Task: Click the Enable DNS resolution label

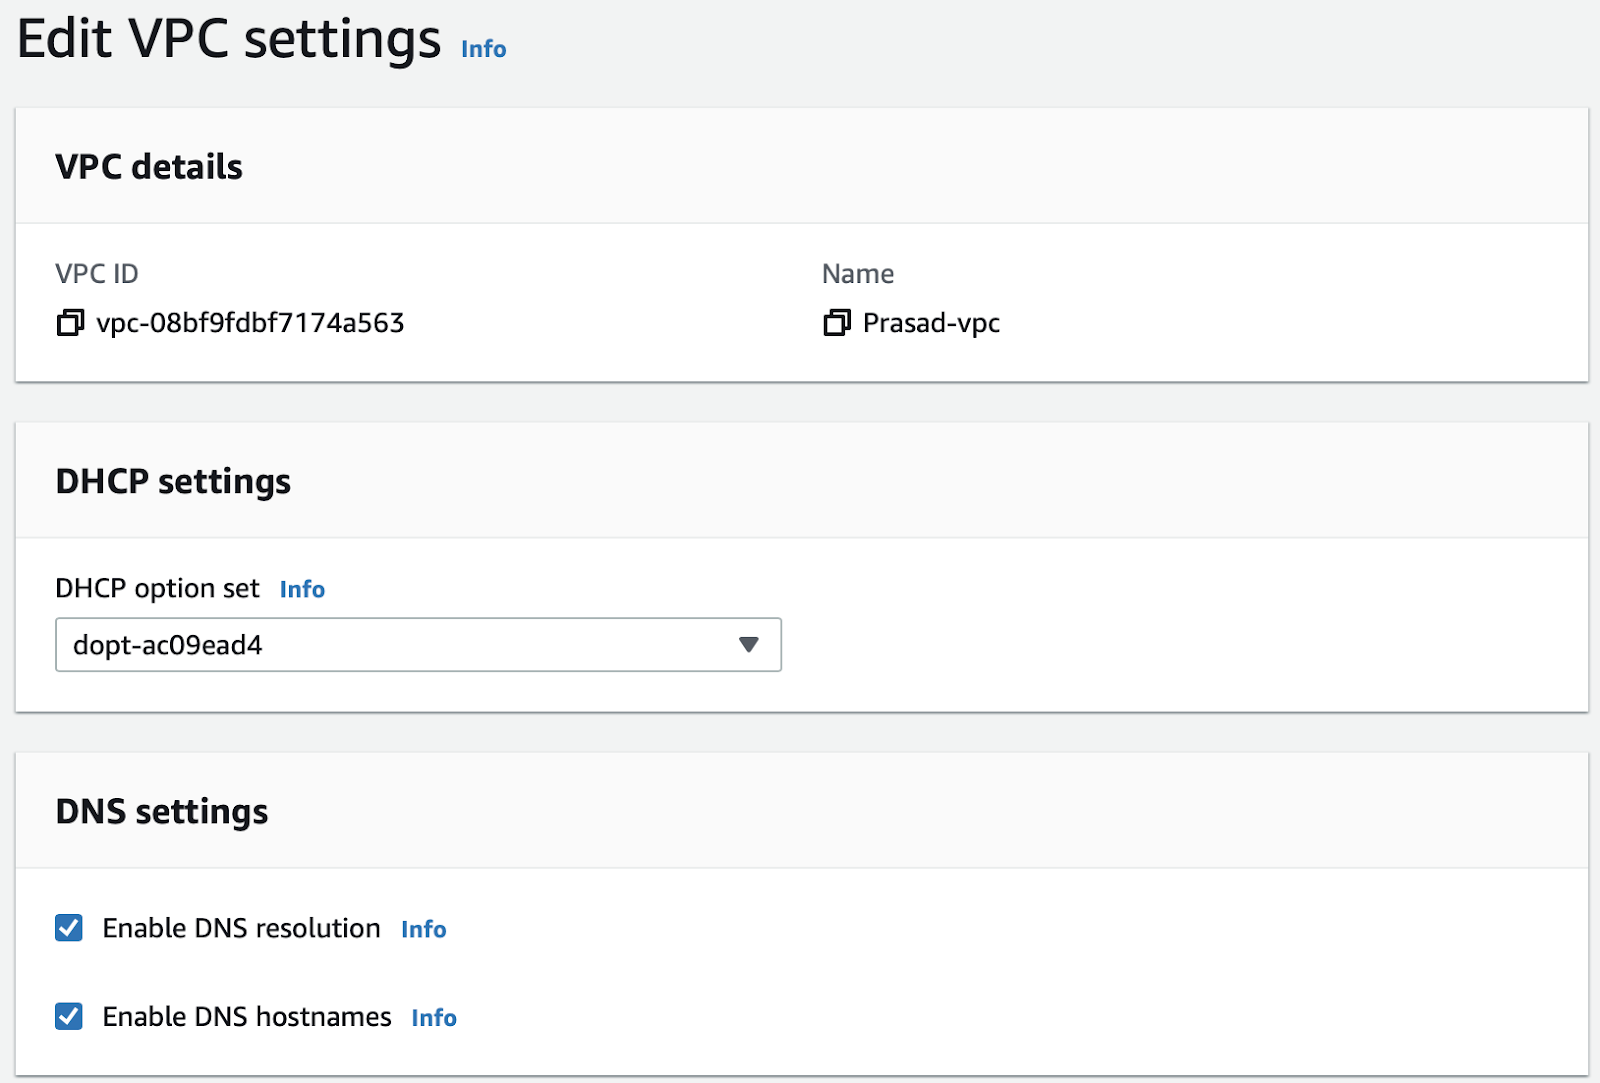Action: click(241, 928)
